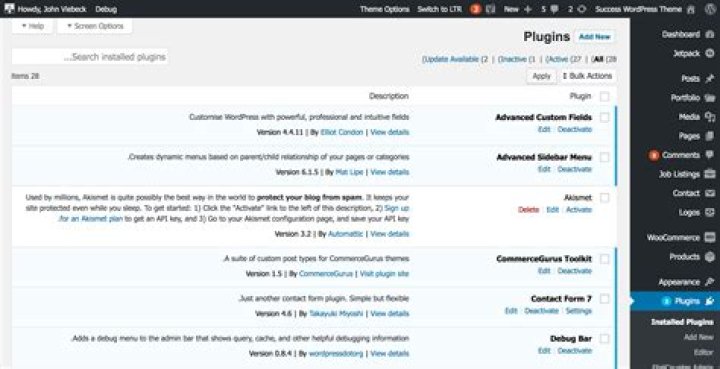Check the Contact Form 7 checkbox
This screenshot has height=369, width=720.
coord(605,299)
